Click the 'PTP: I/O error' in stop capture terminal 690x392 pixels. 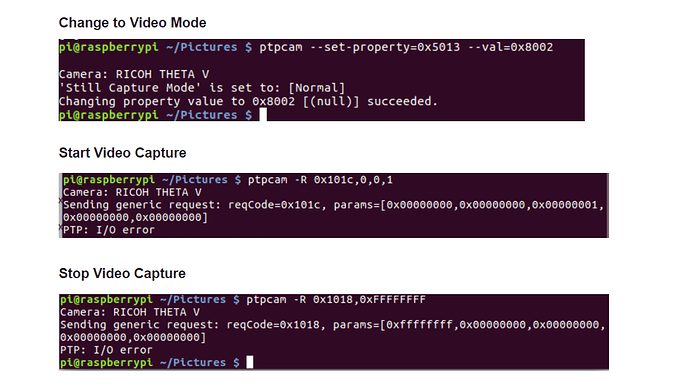click(106, 350)
